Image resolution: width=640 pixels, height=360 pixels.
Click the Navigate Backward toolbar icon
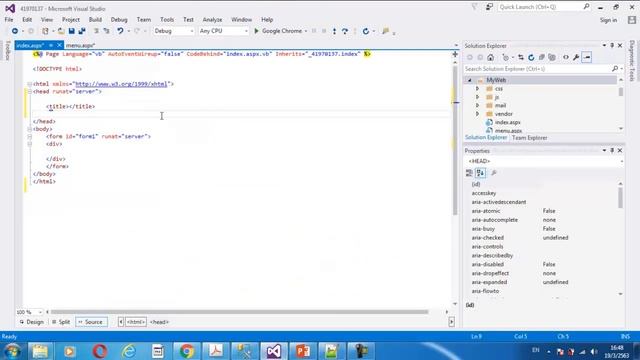(x=15, y=31)
